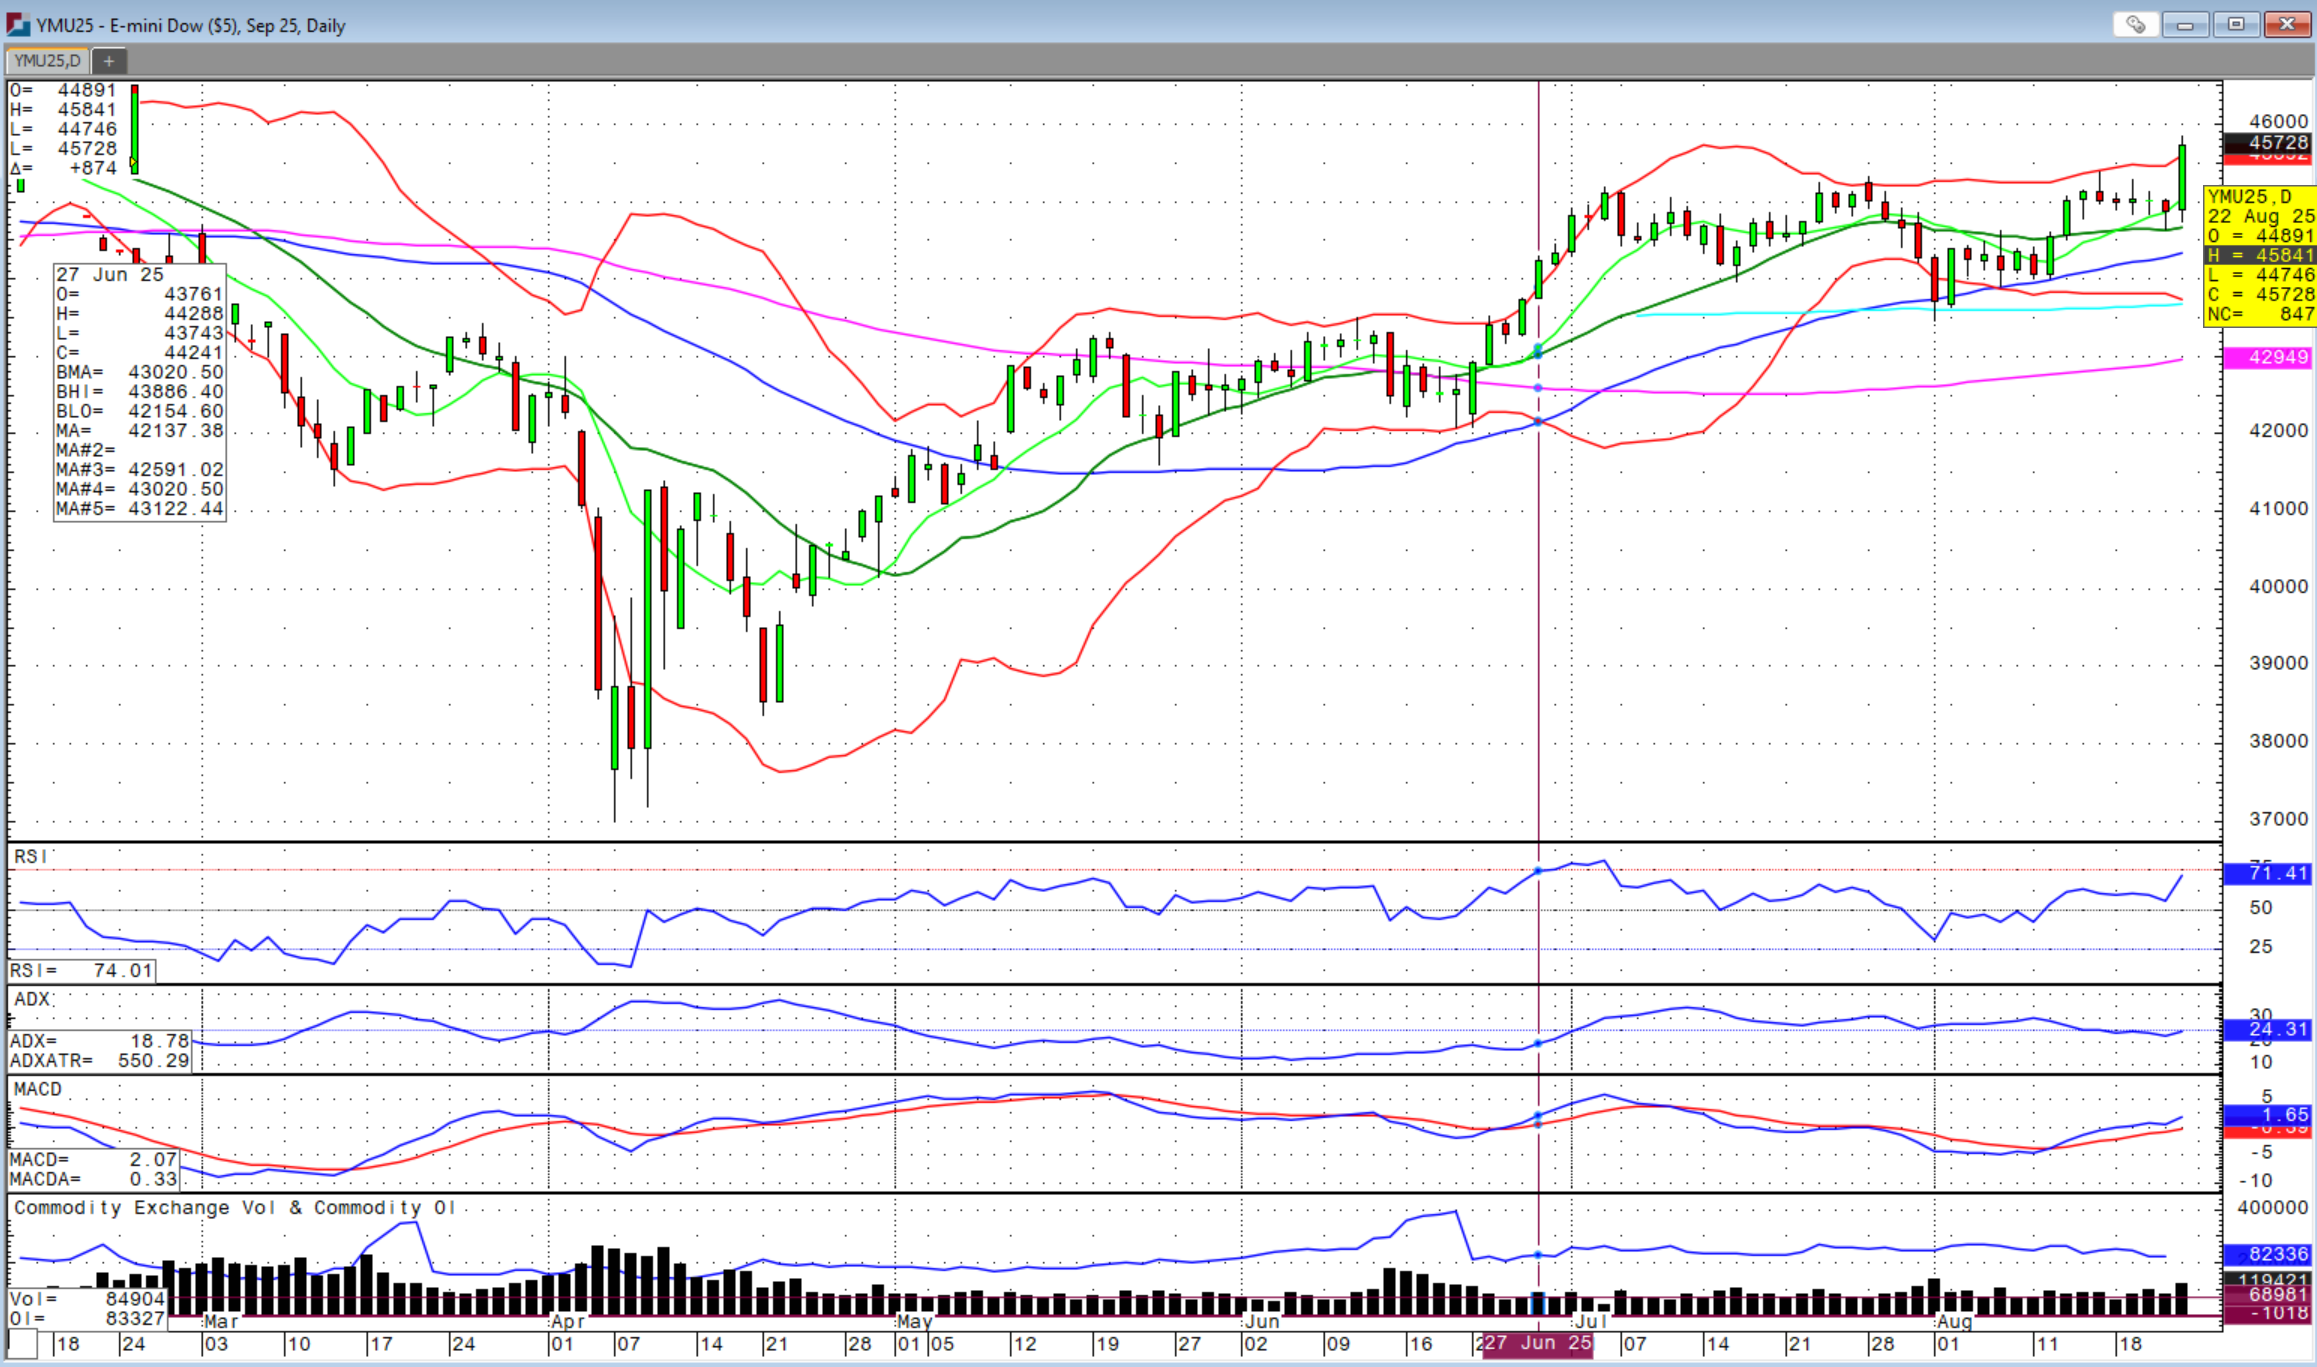
Task: Click 'BMA= 43020.50' in data box
Action: [140, 372]
